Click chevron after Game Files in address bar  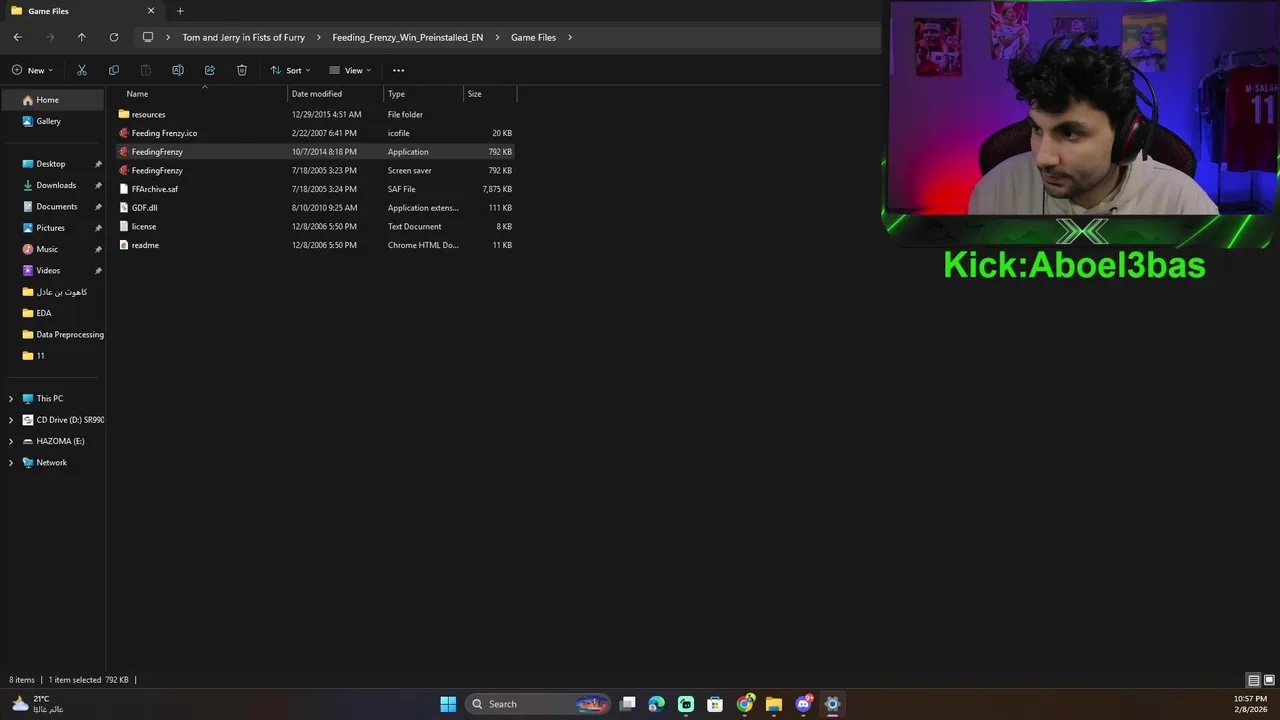570,37
